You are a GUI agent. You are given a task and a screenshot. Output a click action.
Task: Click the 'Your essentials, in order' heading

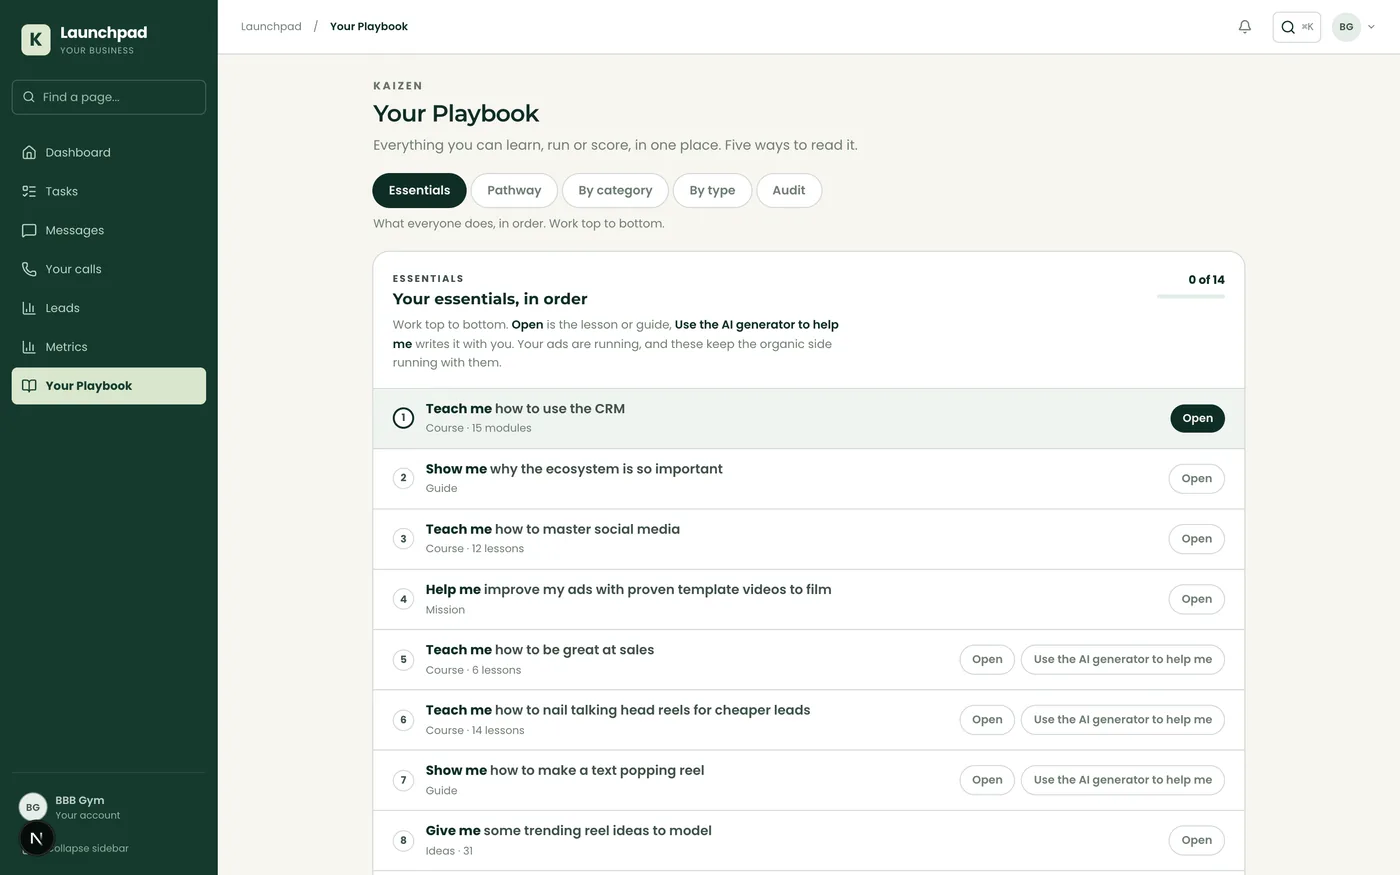[490, 299]
